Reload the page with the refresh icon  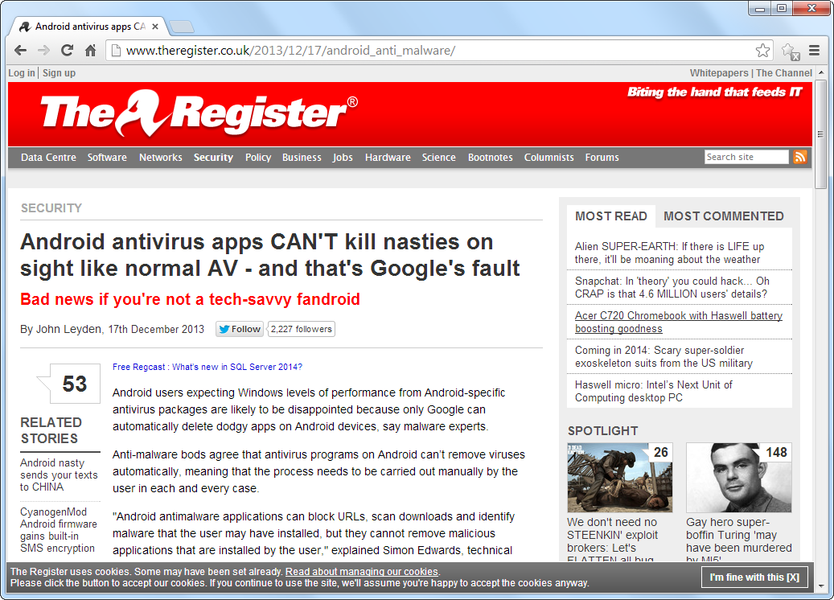click(67, 50)
